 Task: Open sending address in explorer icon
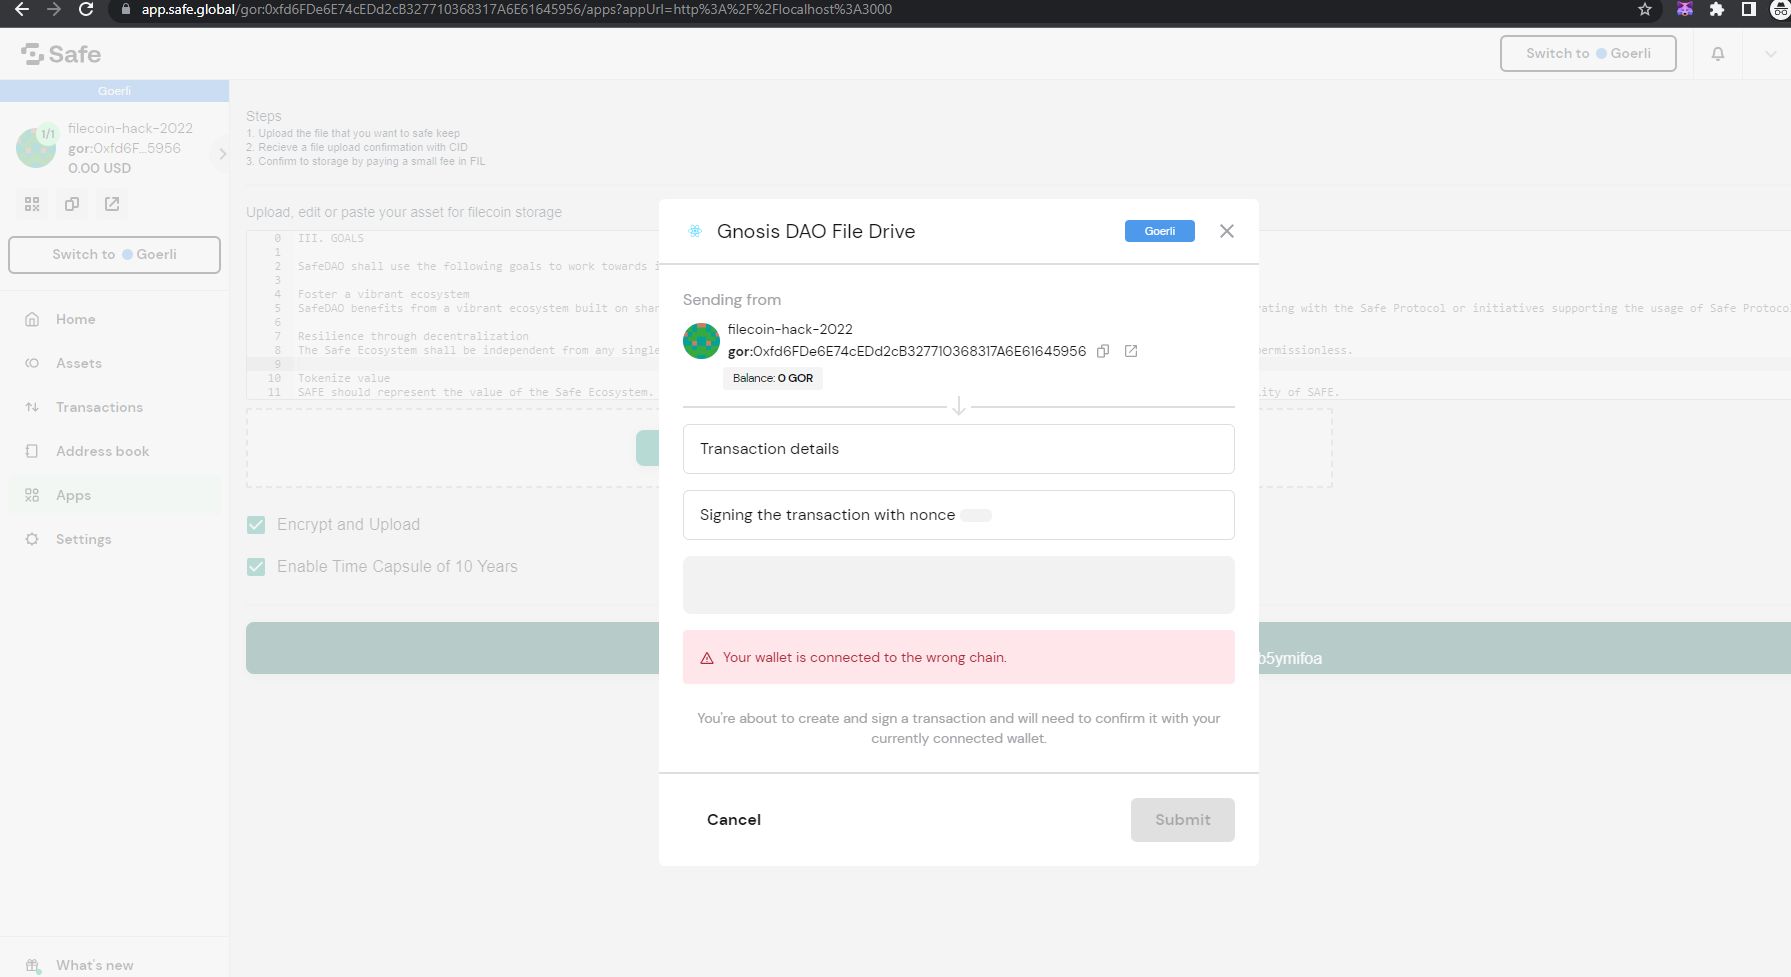tap(1131, 351)
